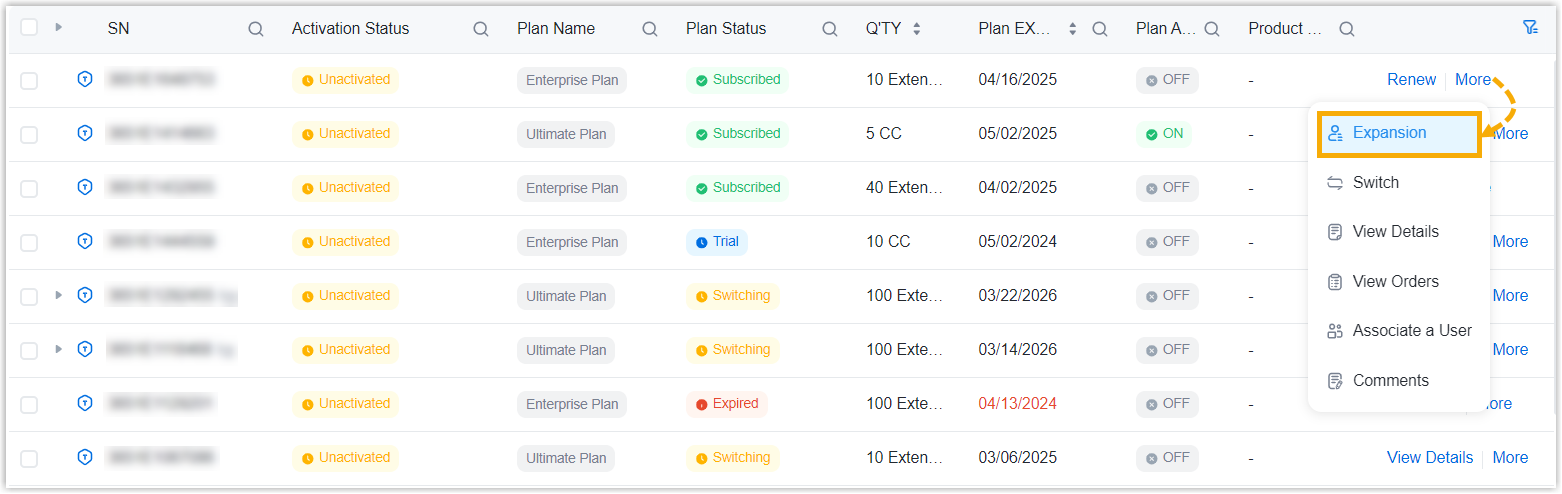Open the filter icon at table top-right

pos(1530,28)
